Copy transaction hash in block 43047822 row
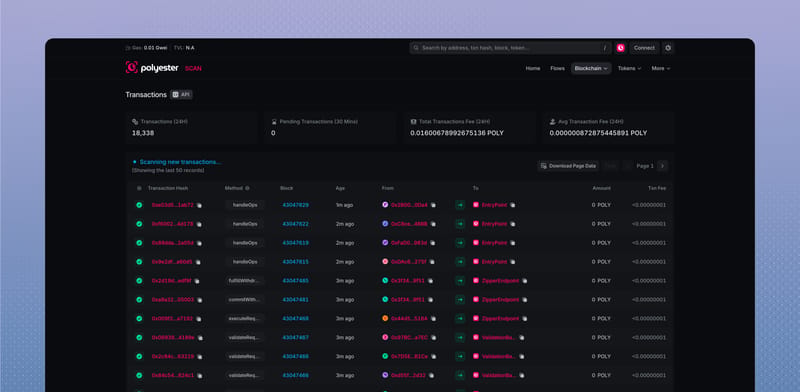 [199, 224]
